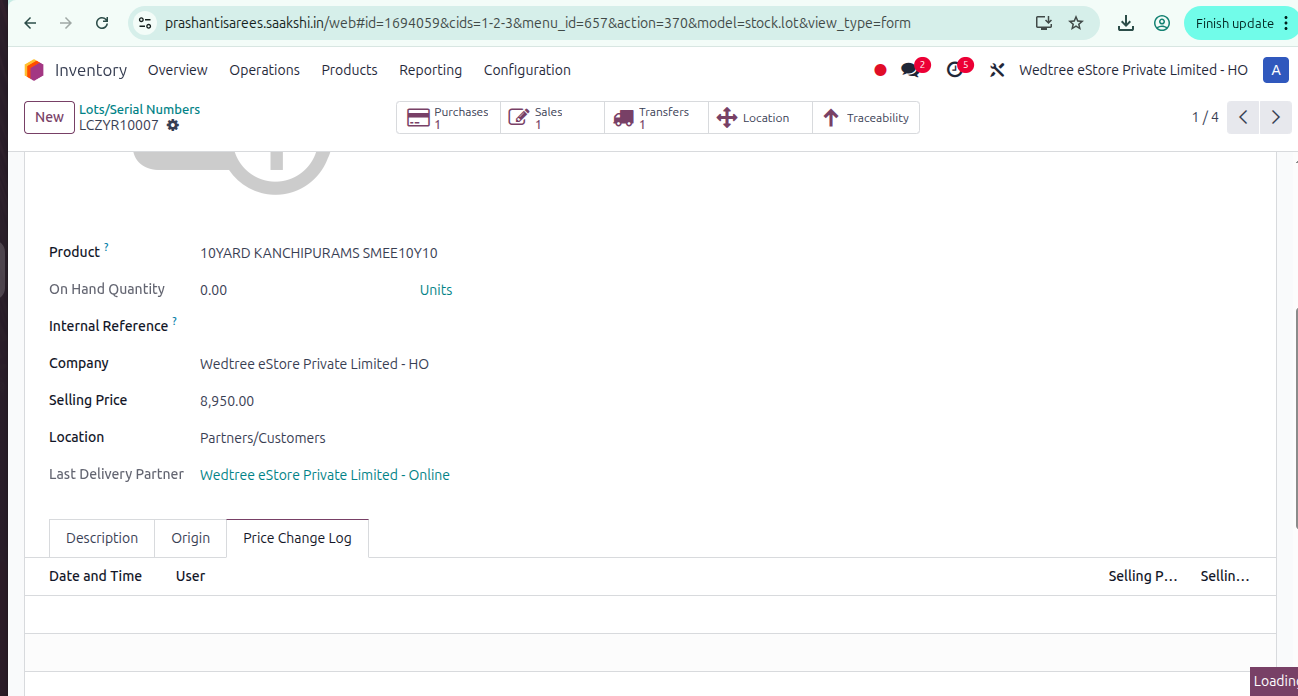Go to previous record arrow
The height and width of the screenshot is (696, 1298).
click(1243, 117)
